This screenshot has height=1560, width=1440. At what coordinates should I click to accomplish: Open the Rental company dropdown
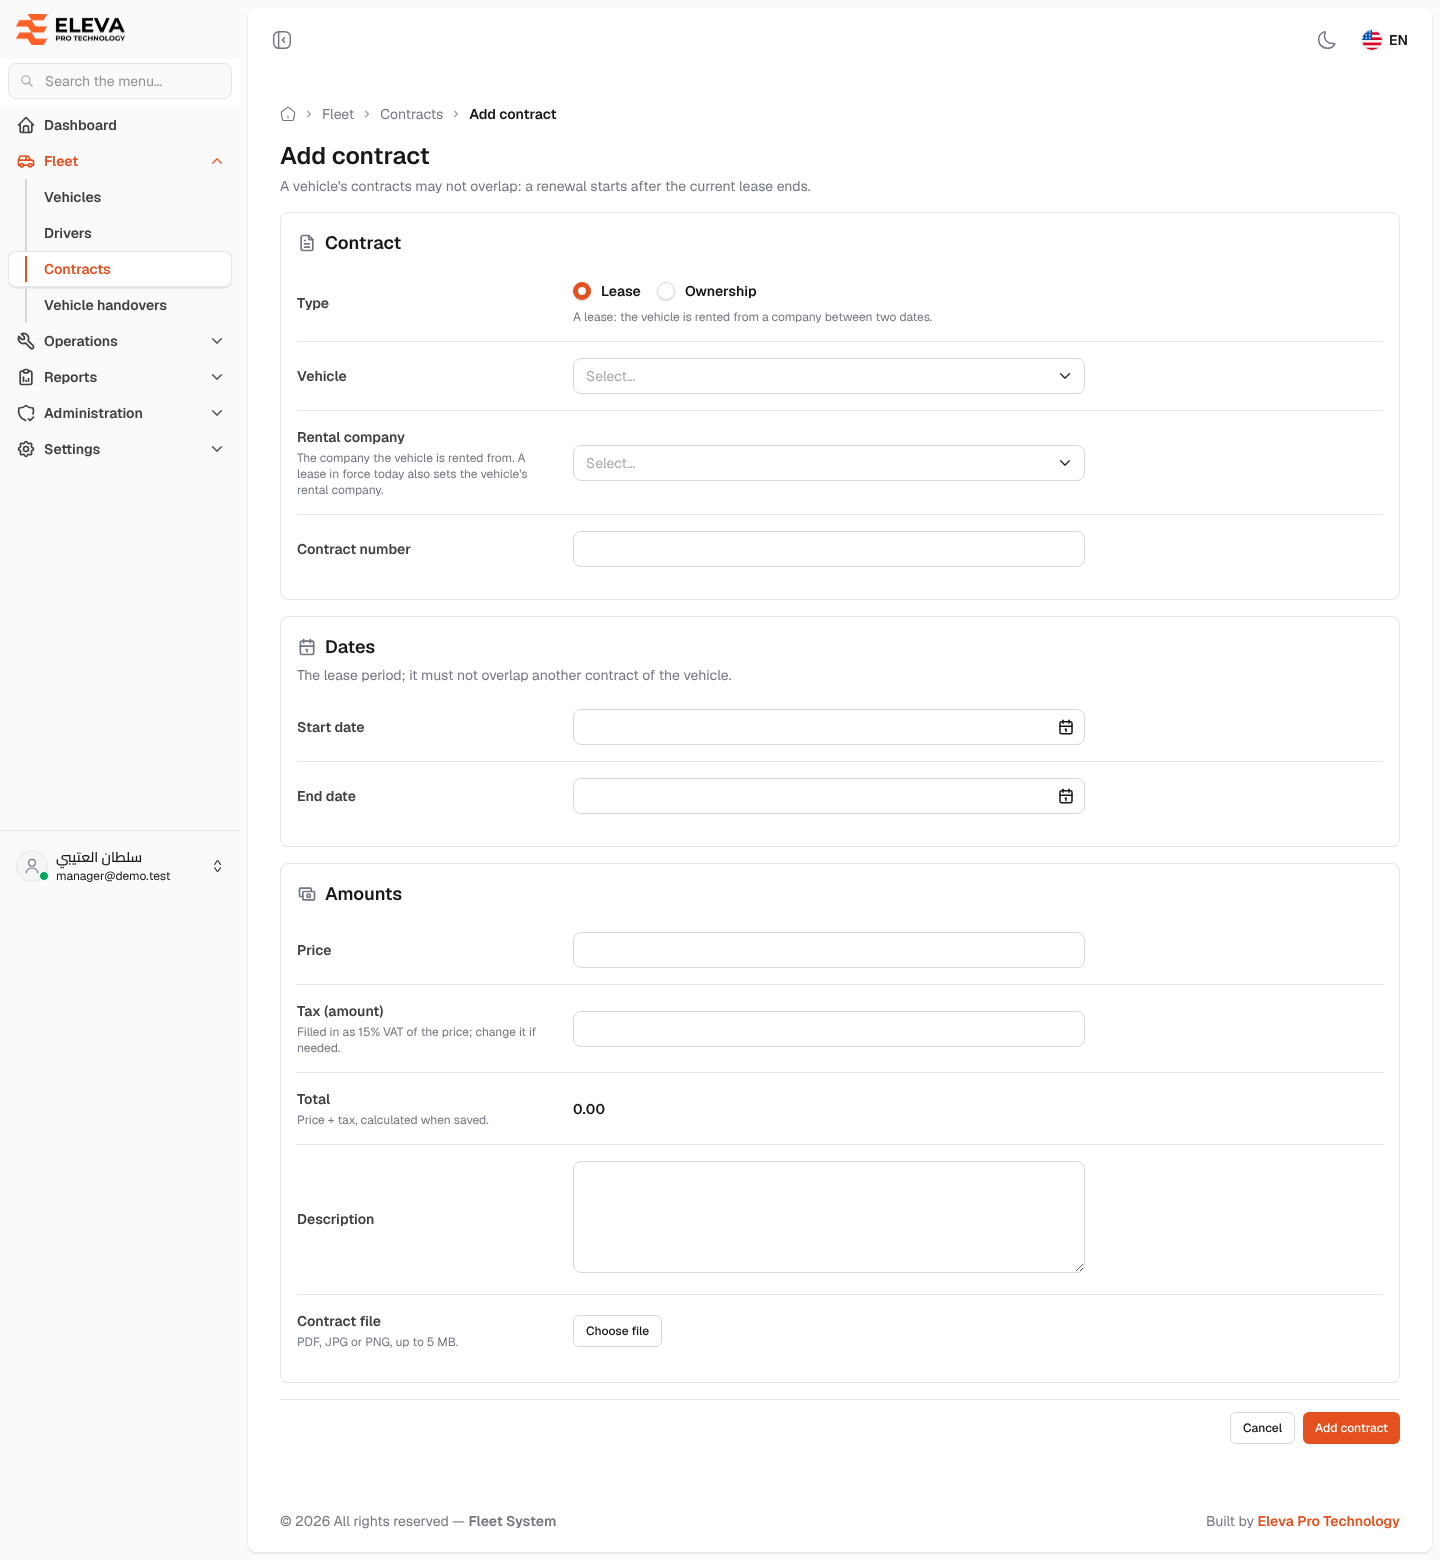click(829, 463)
